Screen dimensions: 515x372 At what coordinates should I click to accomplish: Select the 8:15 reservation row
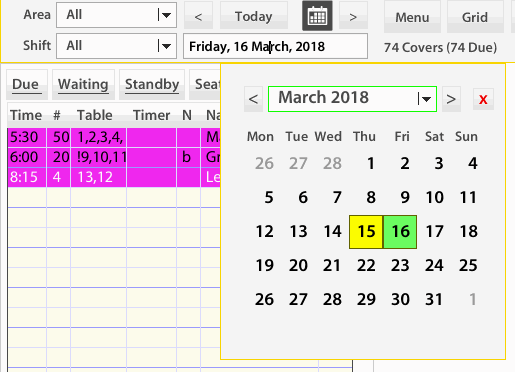[x=114, y=177]
